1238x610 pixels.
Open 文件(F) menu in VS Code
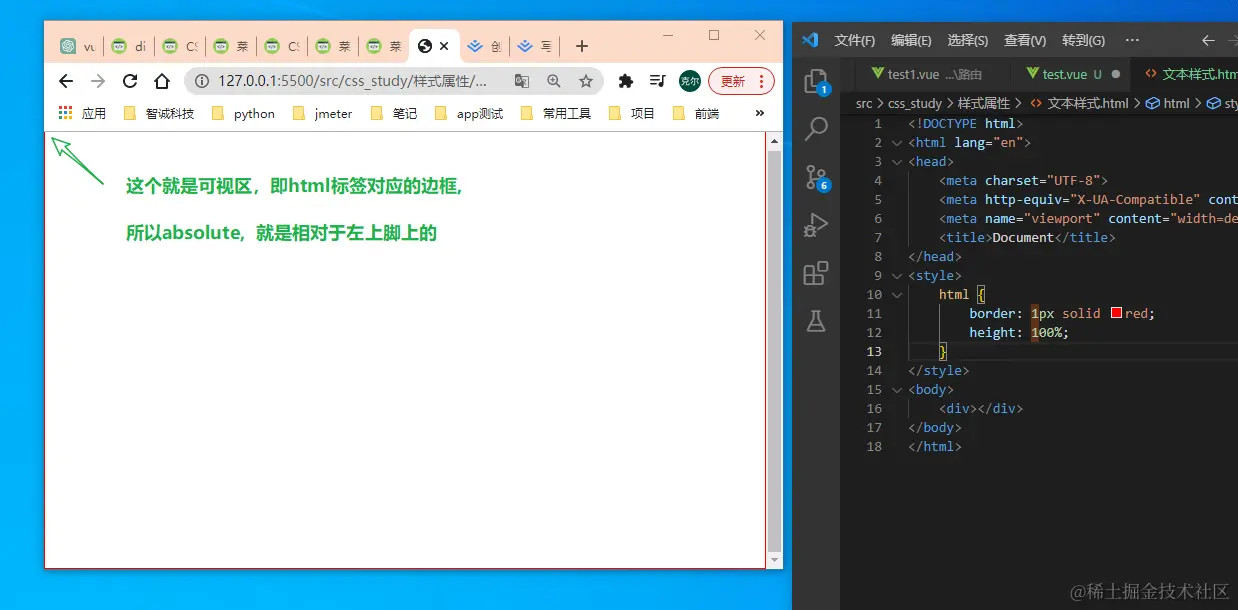855,40
